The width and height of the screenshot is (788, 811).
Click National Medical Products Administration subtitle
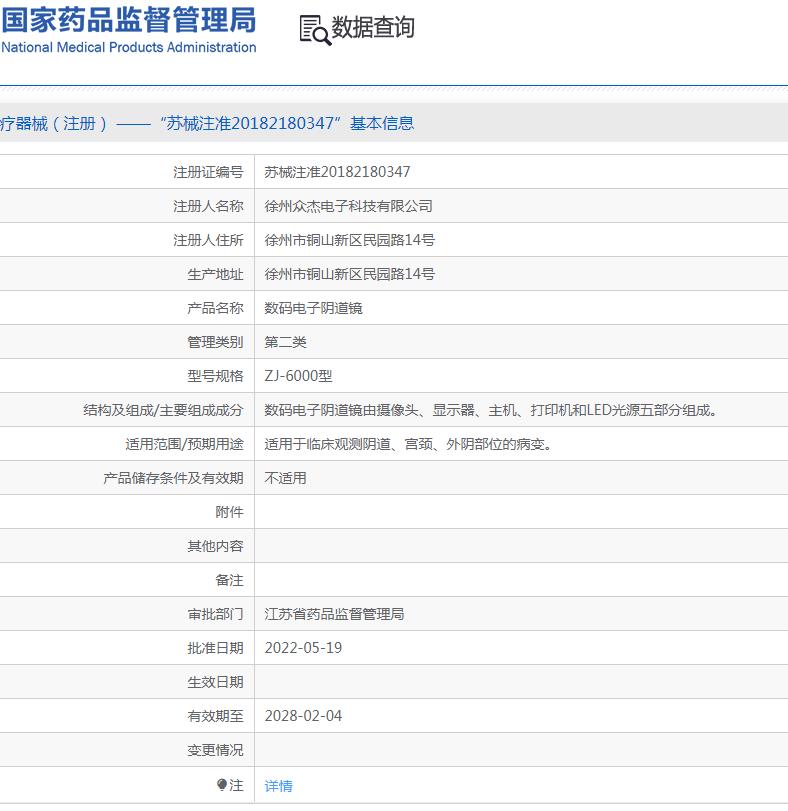[129, 47]
